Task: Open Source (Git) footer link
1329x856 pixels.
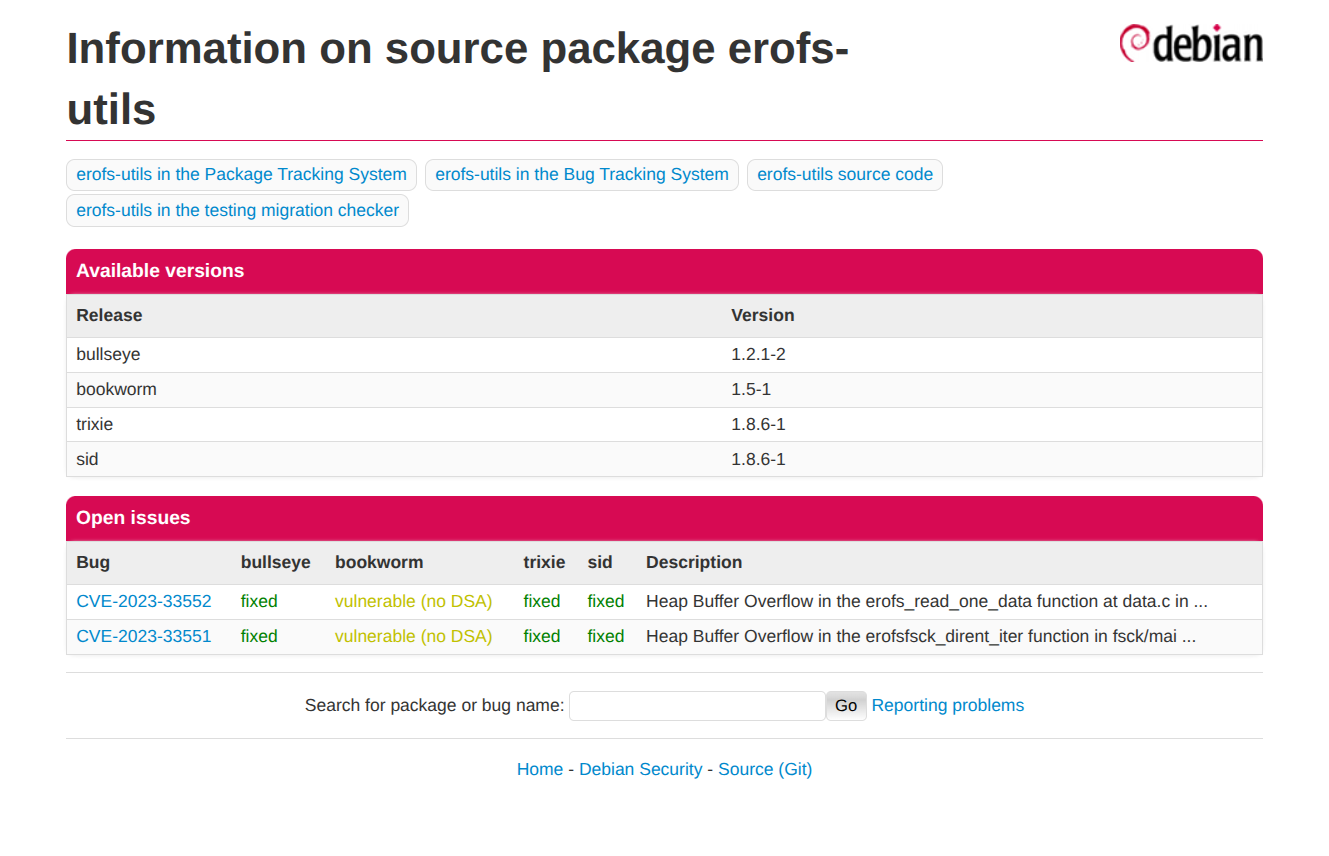Action: (x=765, y=770)
